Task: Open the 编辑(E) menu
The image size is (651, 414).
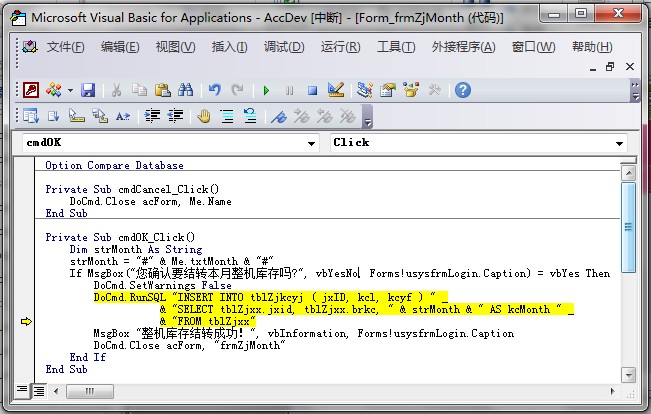Action: coord(120,47)
